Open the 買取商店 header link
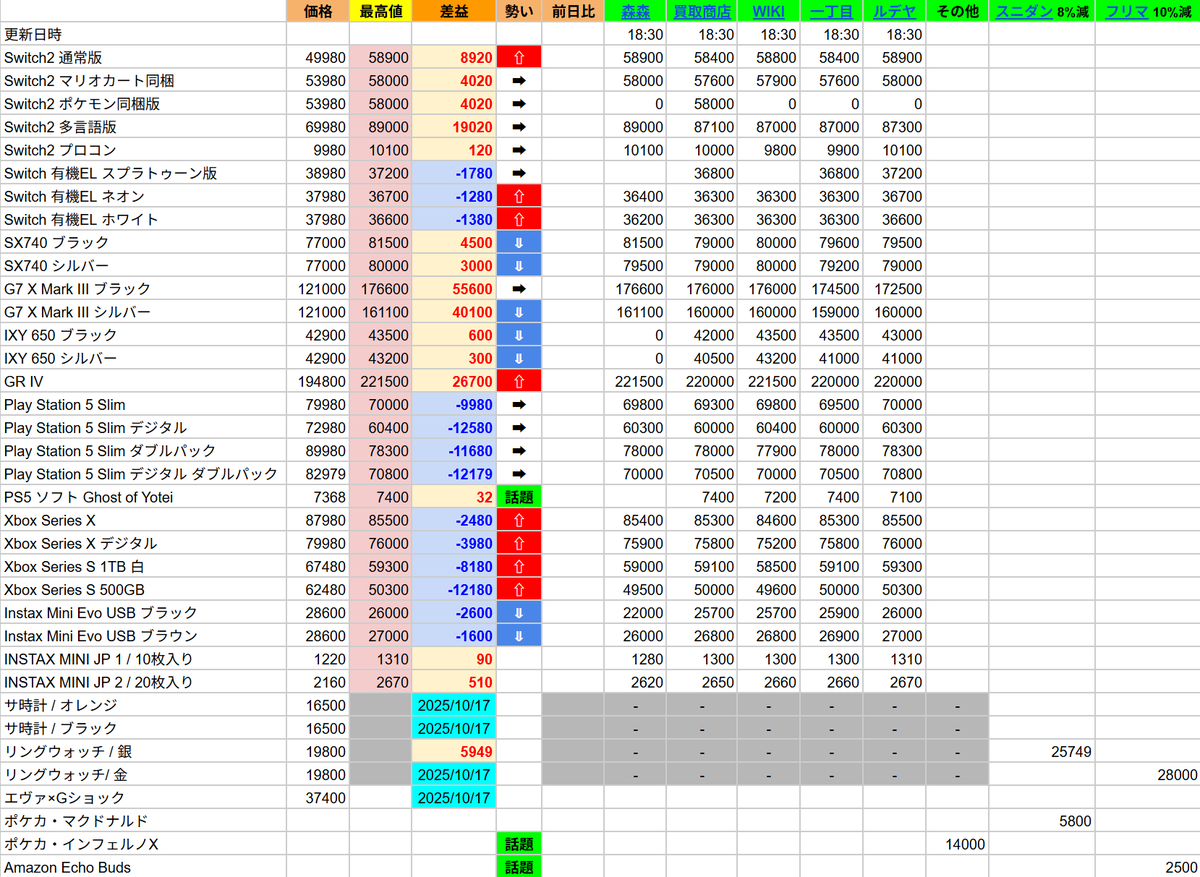1200x877 pixels. pyautogui.click(x=701, y=11)
